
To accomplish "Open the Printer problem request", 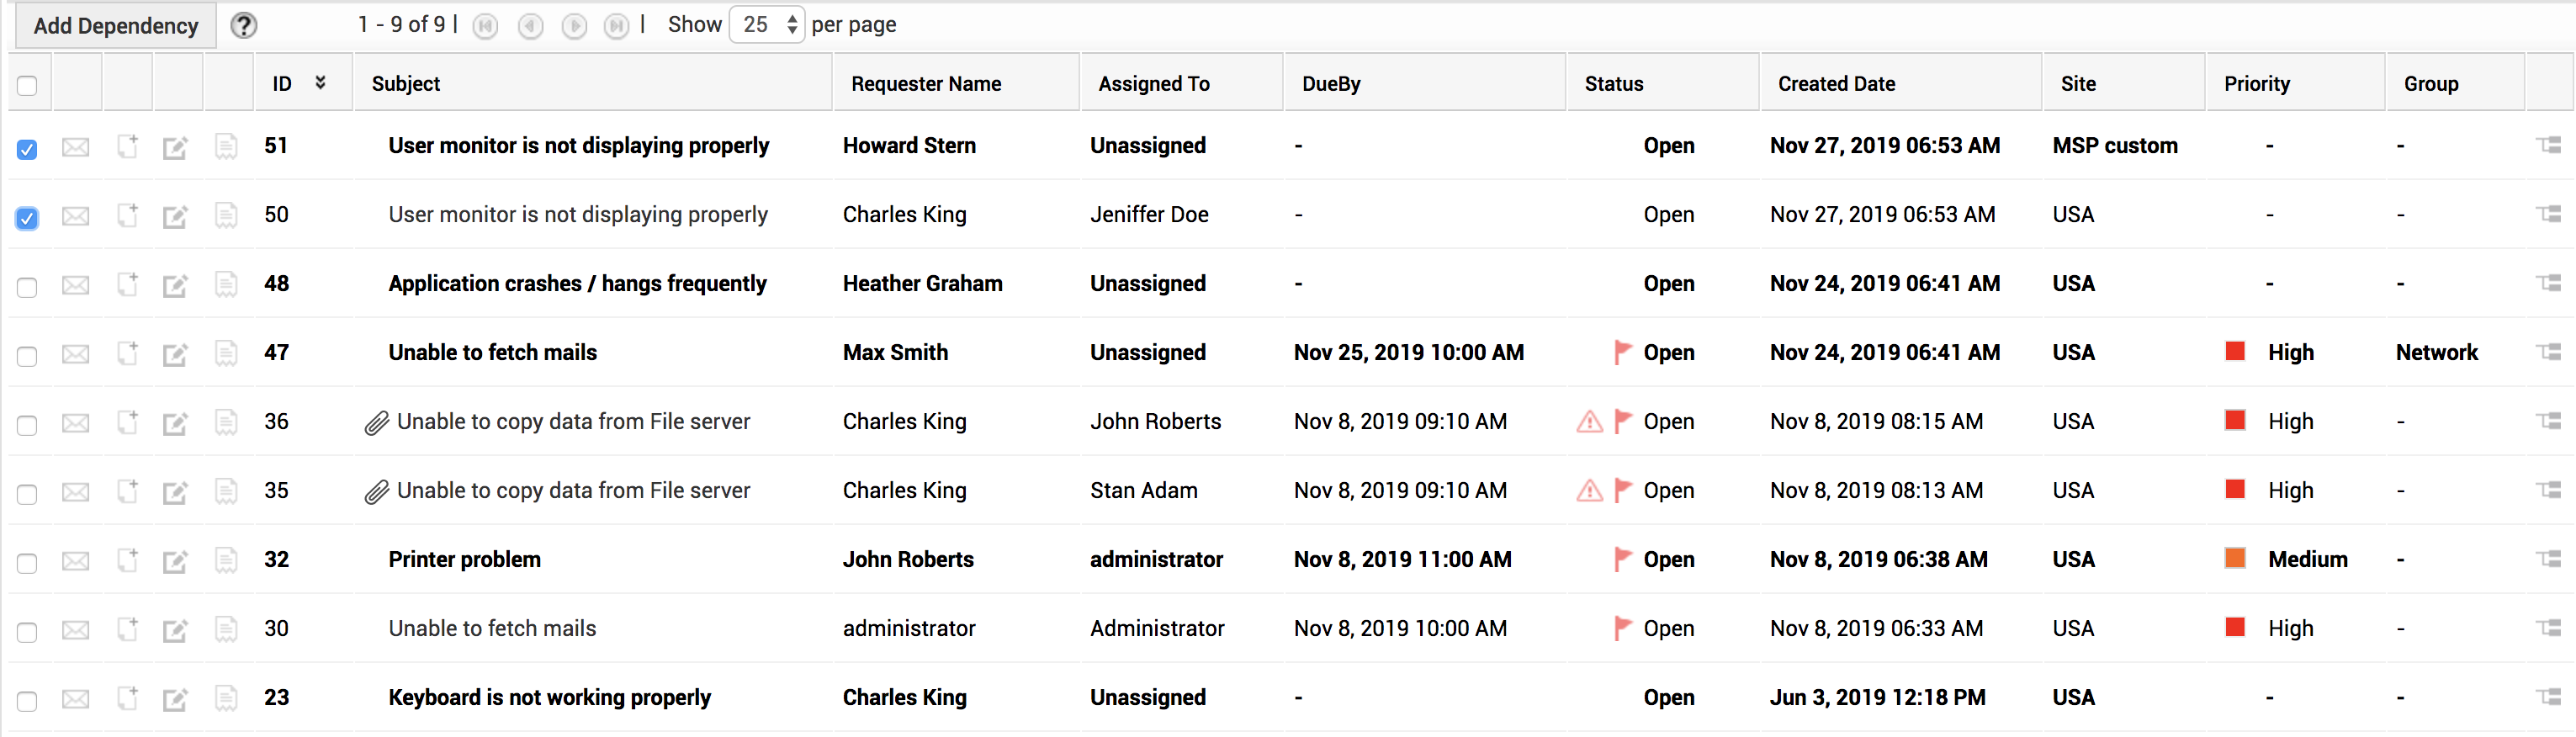I will pyautogui.click(x=464, y=560).
